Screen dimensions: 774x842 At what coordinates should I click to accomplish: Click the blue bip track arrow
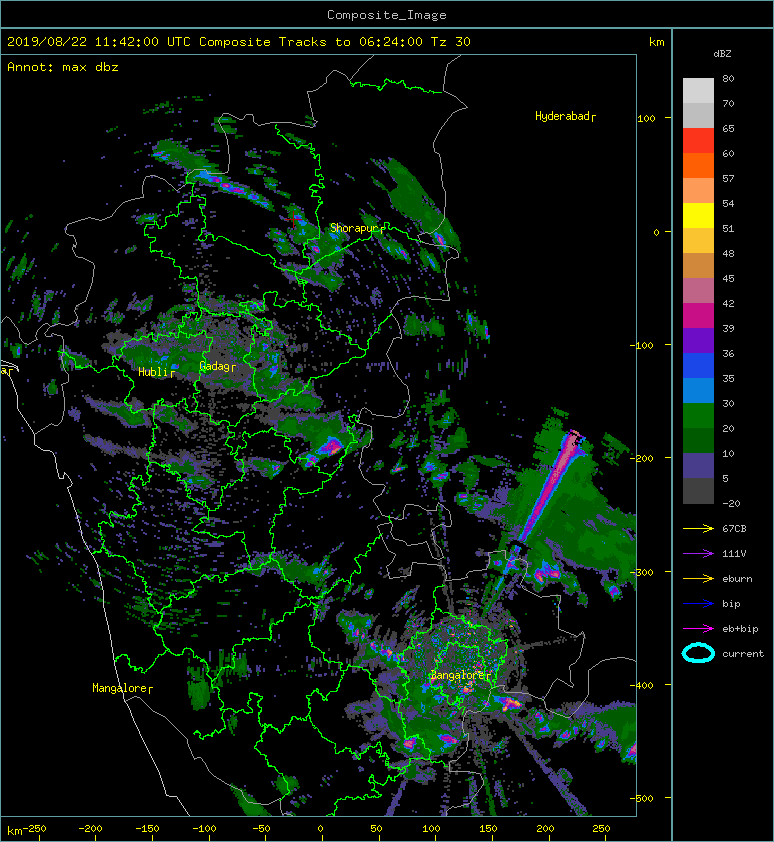tap(698, 604)
